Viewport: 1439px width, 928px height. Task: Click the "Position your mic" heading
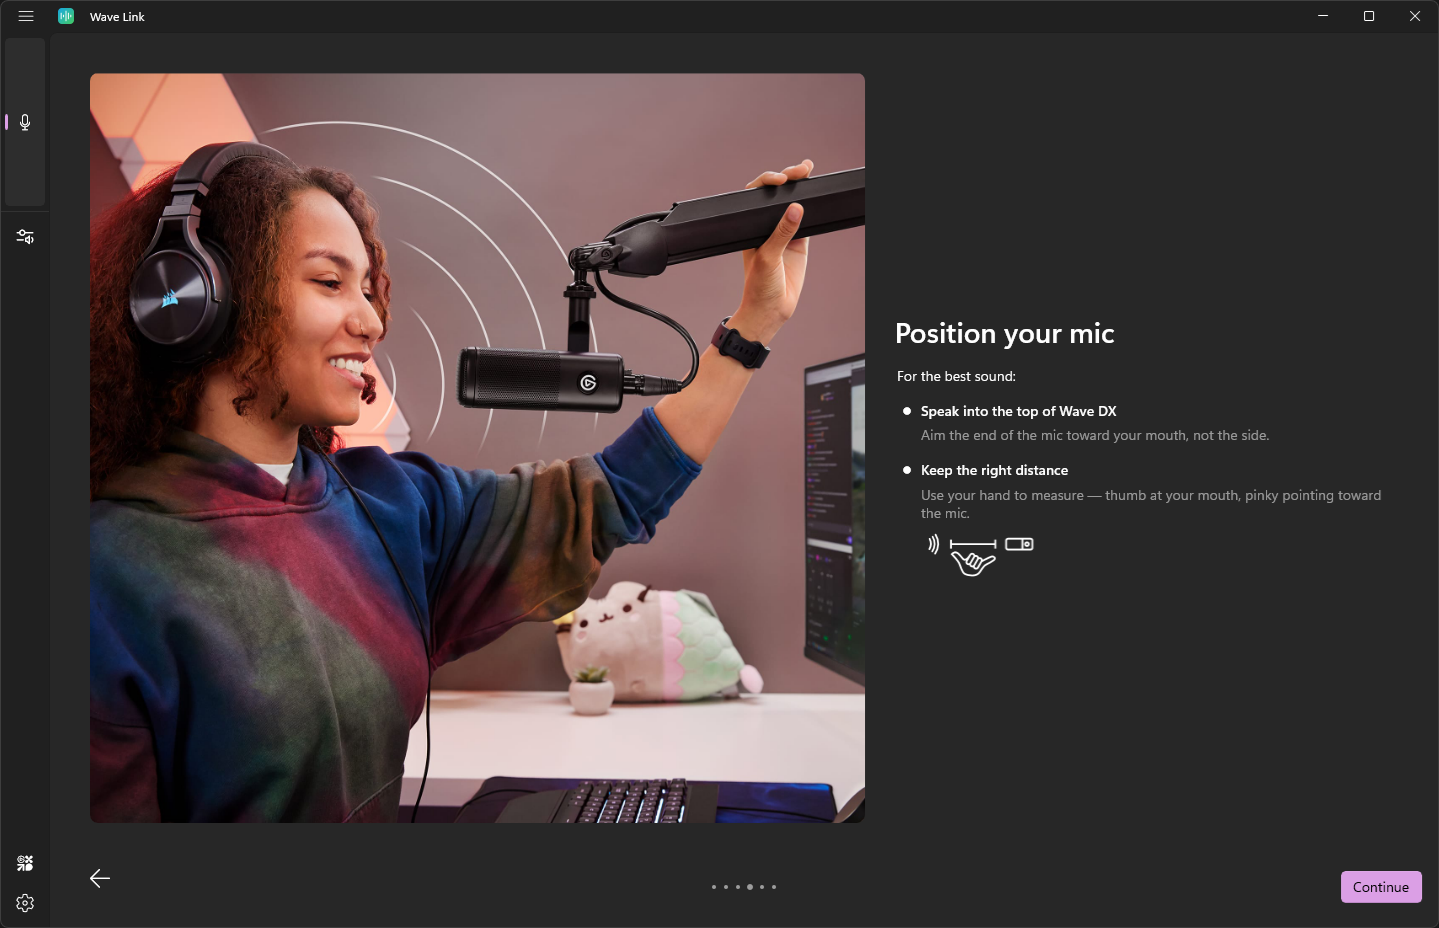point(1004,333)
